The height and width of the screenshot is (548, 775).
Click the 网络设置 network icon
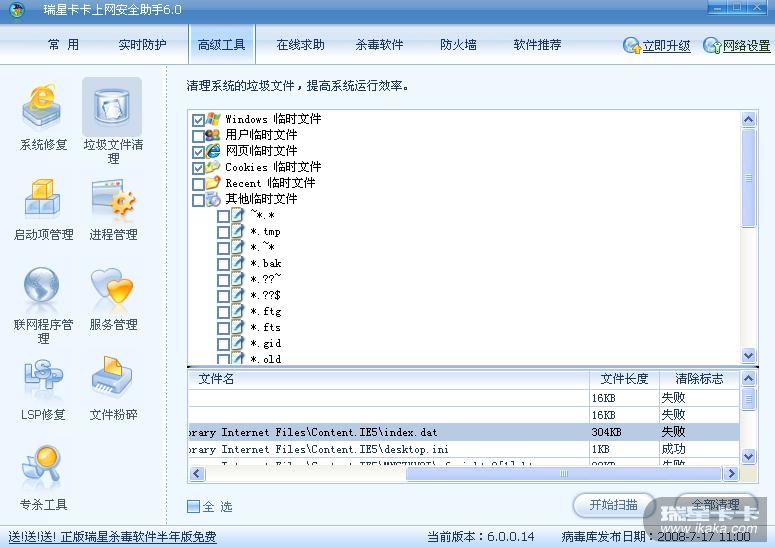[x=712, y=45]
